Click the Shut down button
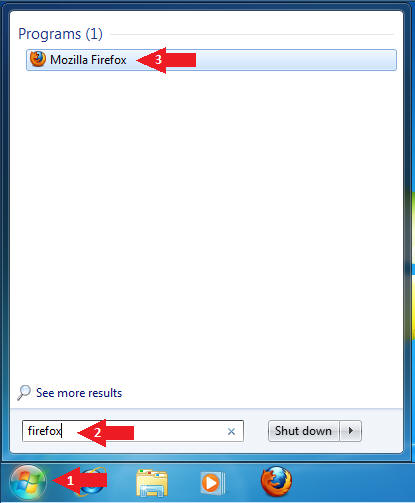The image size is (415, 503). [303, 431]
